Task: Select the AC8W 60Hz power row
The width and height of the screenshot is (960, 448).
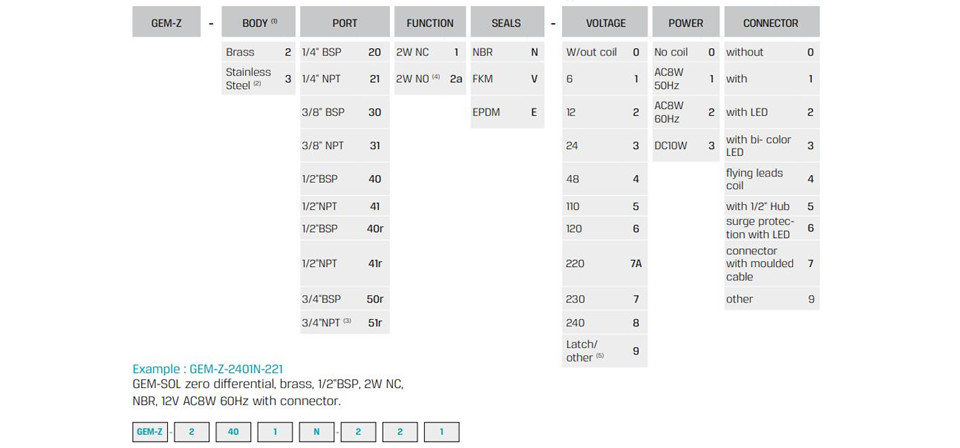Action: (x=686, y=112)
